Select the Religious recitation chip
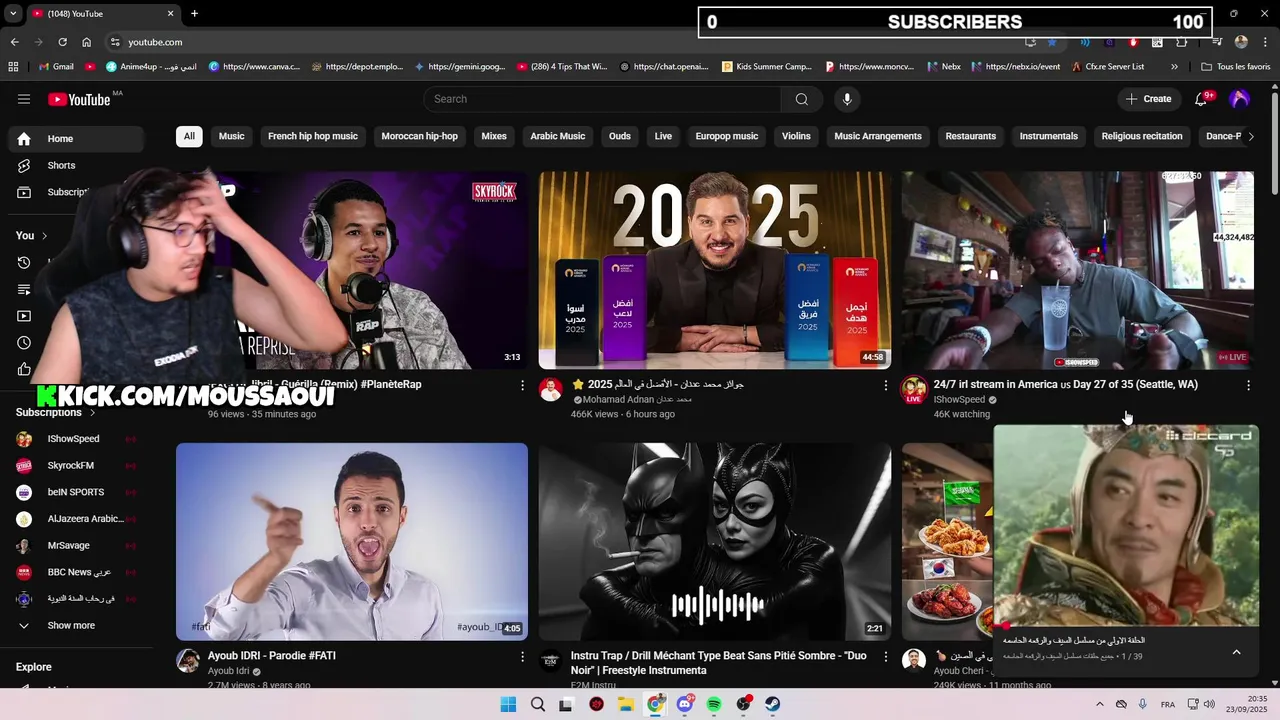 coord(1142,136)
